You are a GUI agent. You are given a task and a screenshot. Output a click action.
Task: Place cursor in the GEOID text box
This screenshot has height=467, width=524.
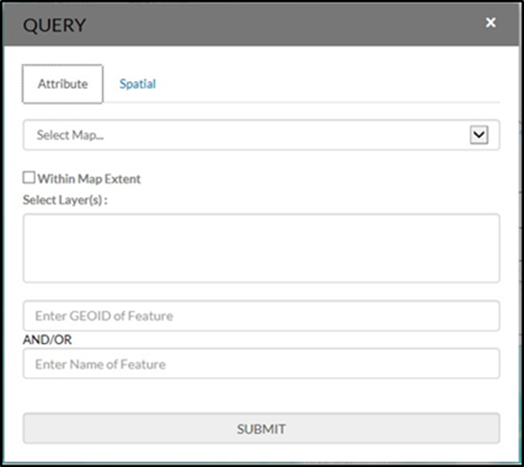point(261,316)
